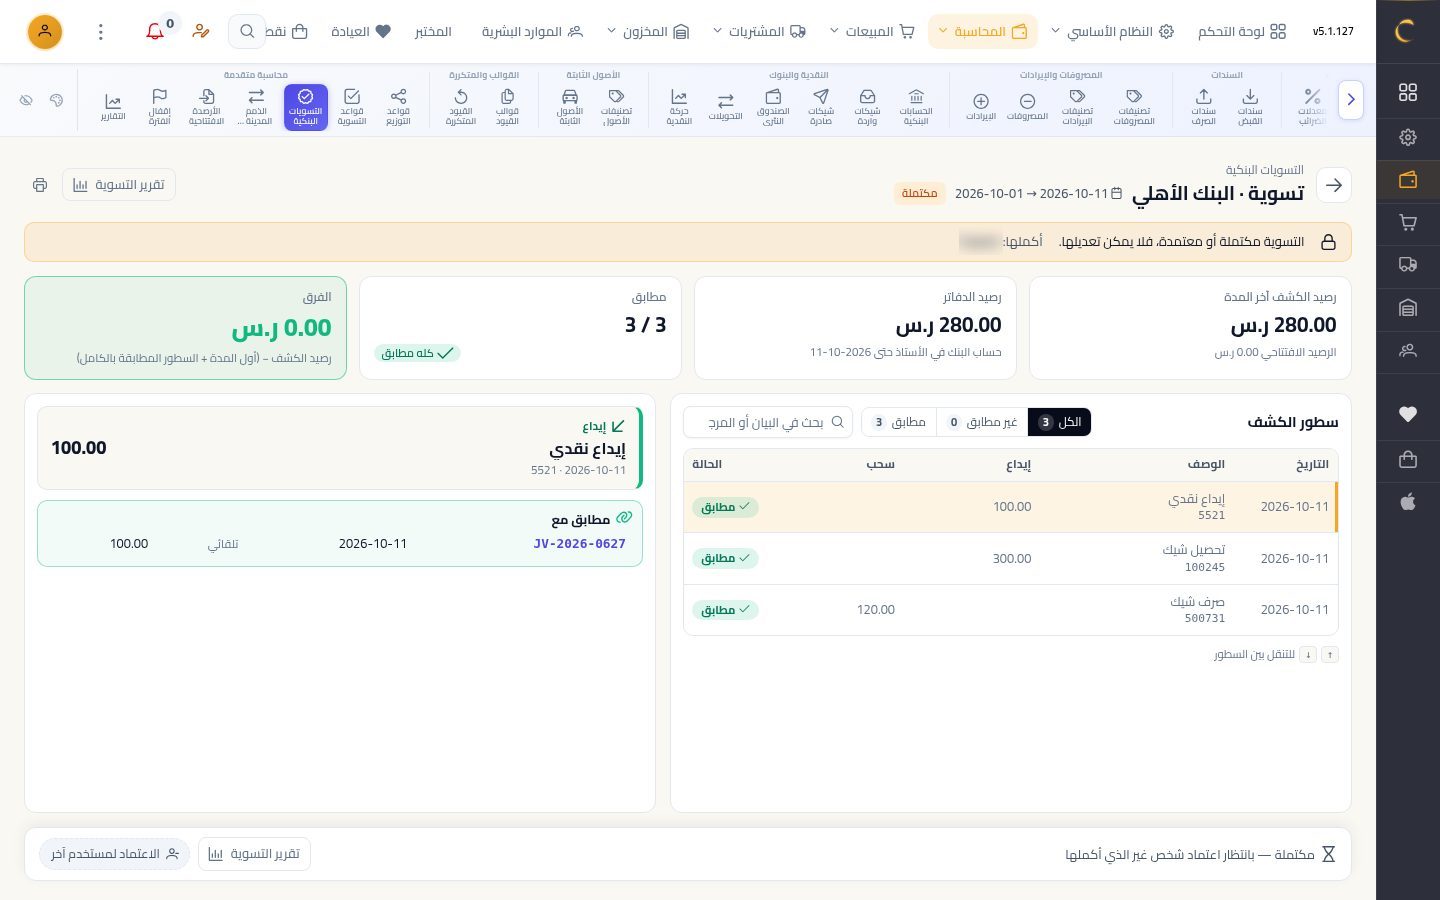Open سندات القبض (receipt vouchers) in the ribbon

click(x=1250, y=107)
